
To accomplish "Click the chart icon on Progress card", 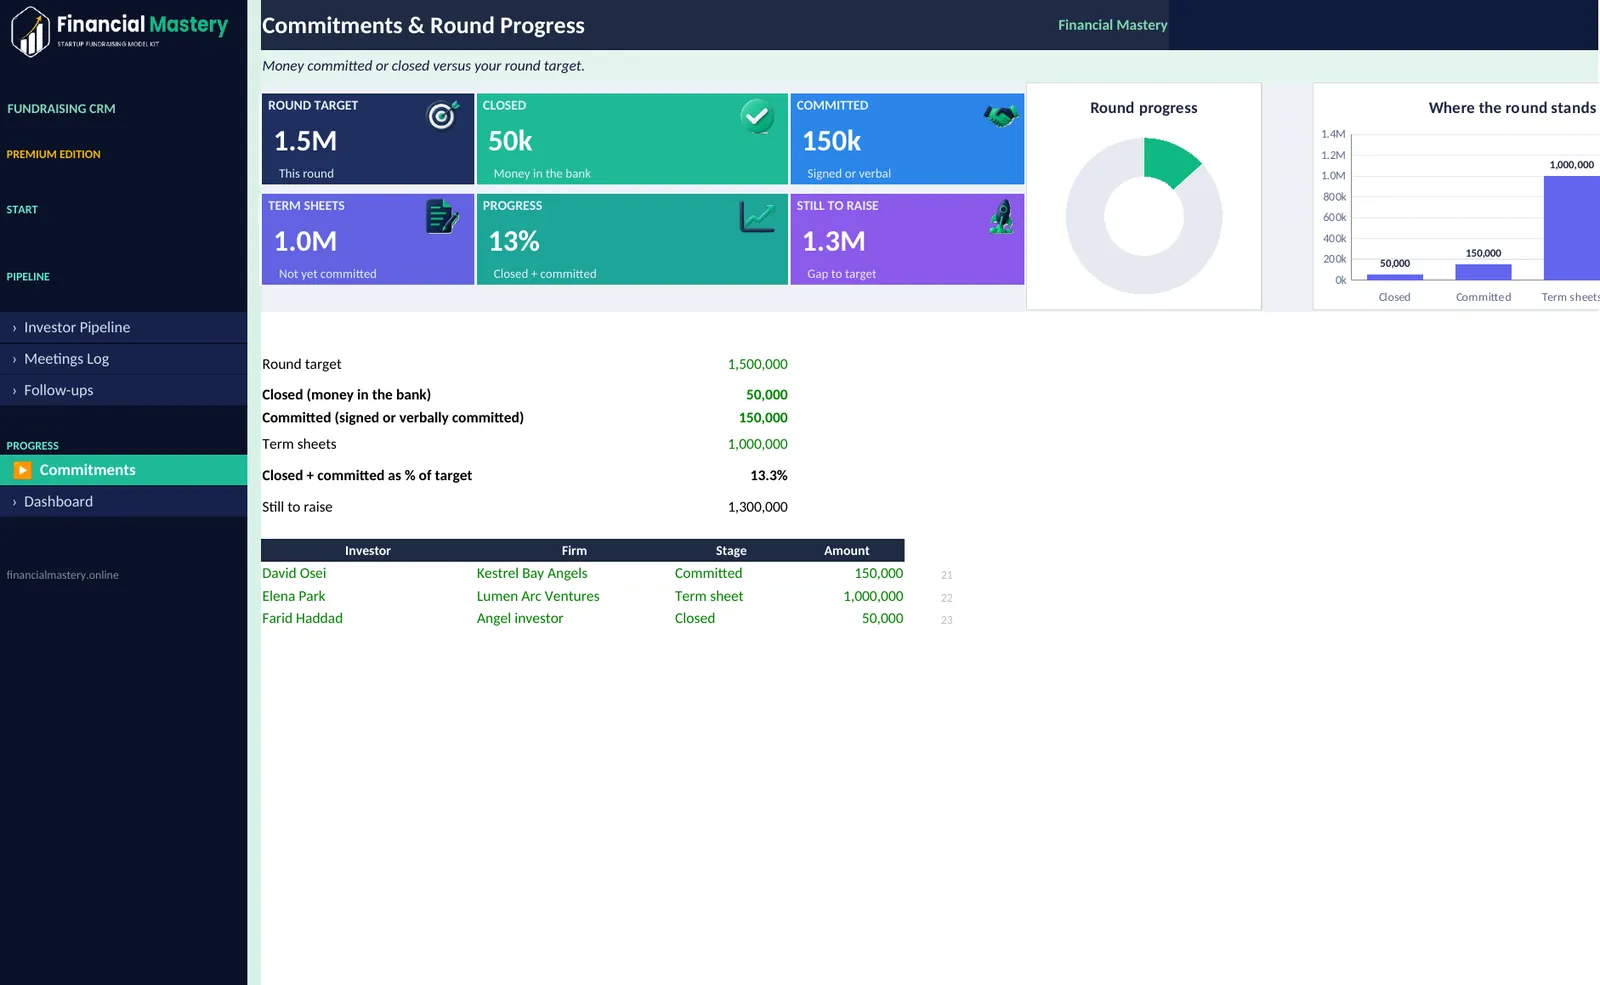I will [x=757, y=216].
